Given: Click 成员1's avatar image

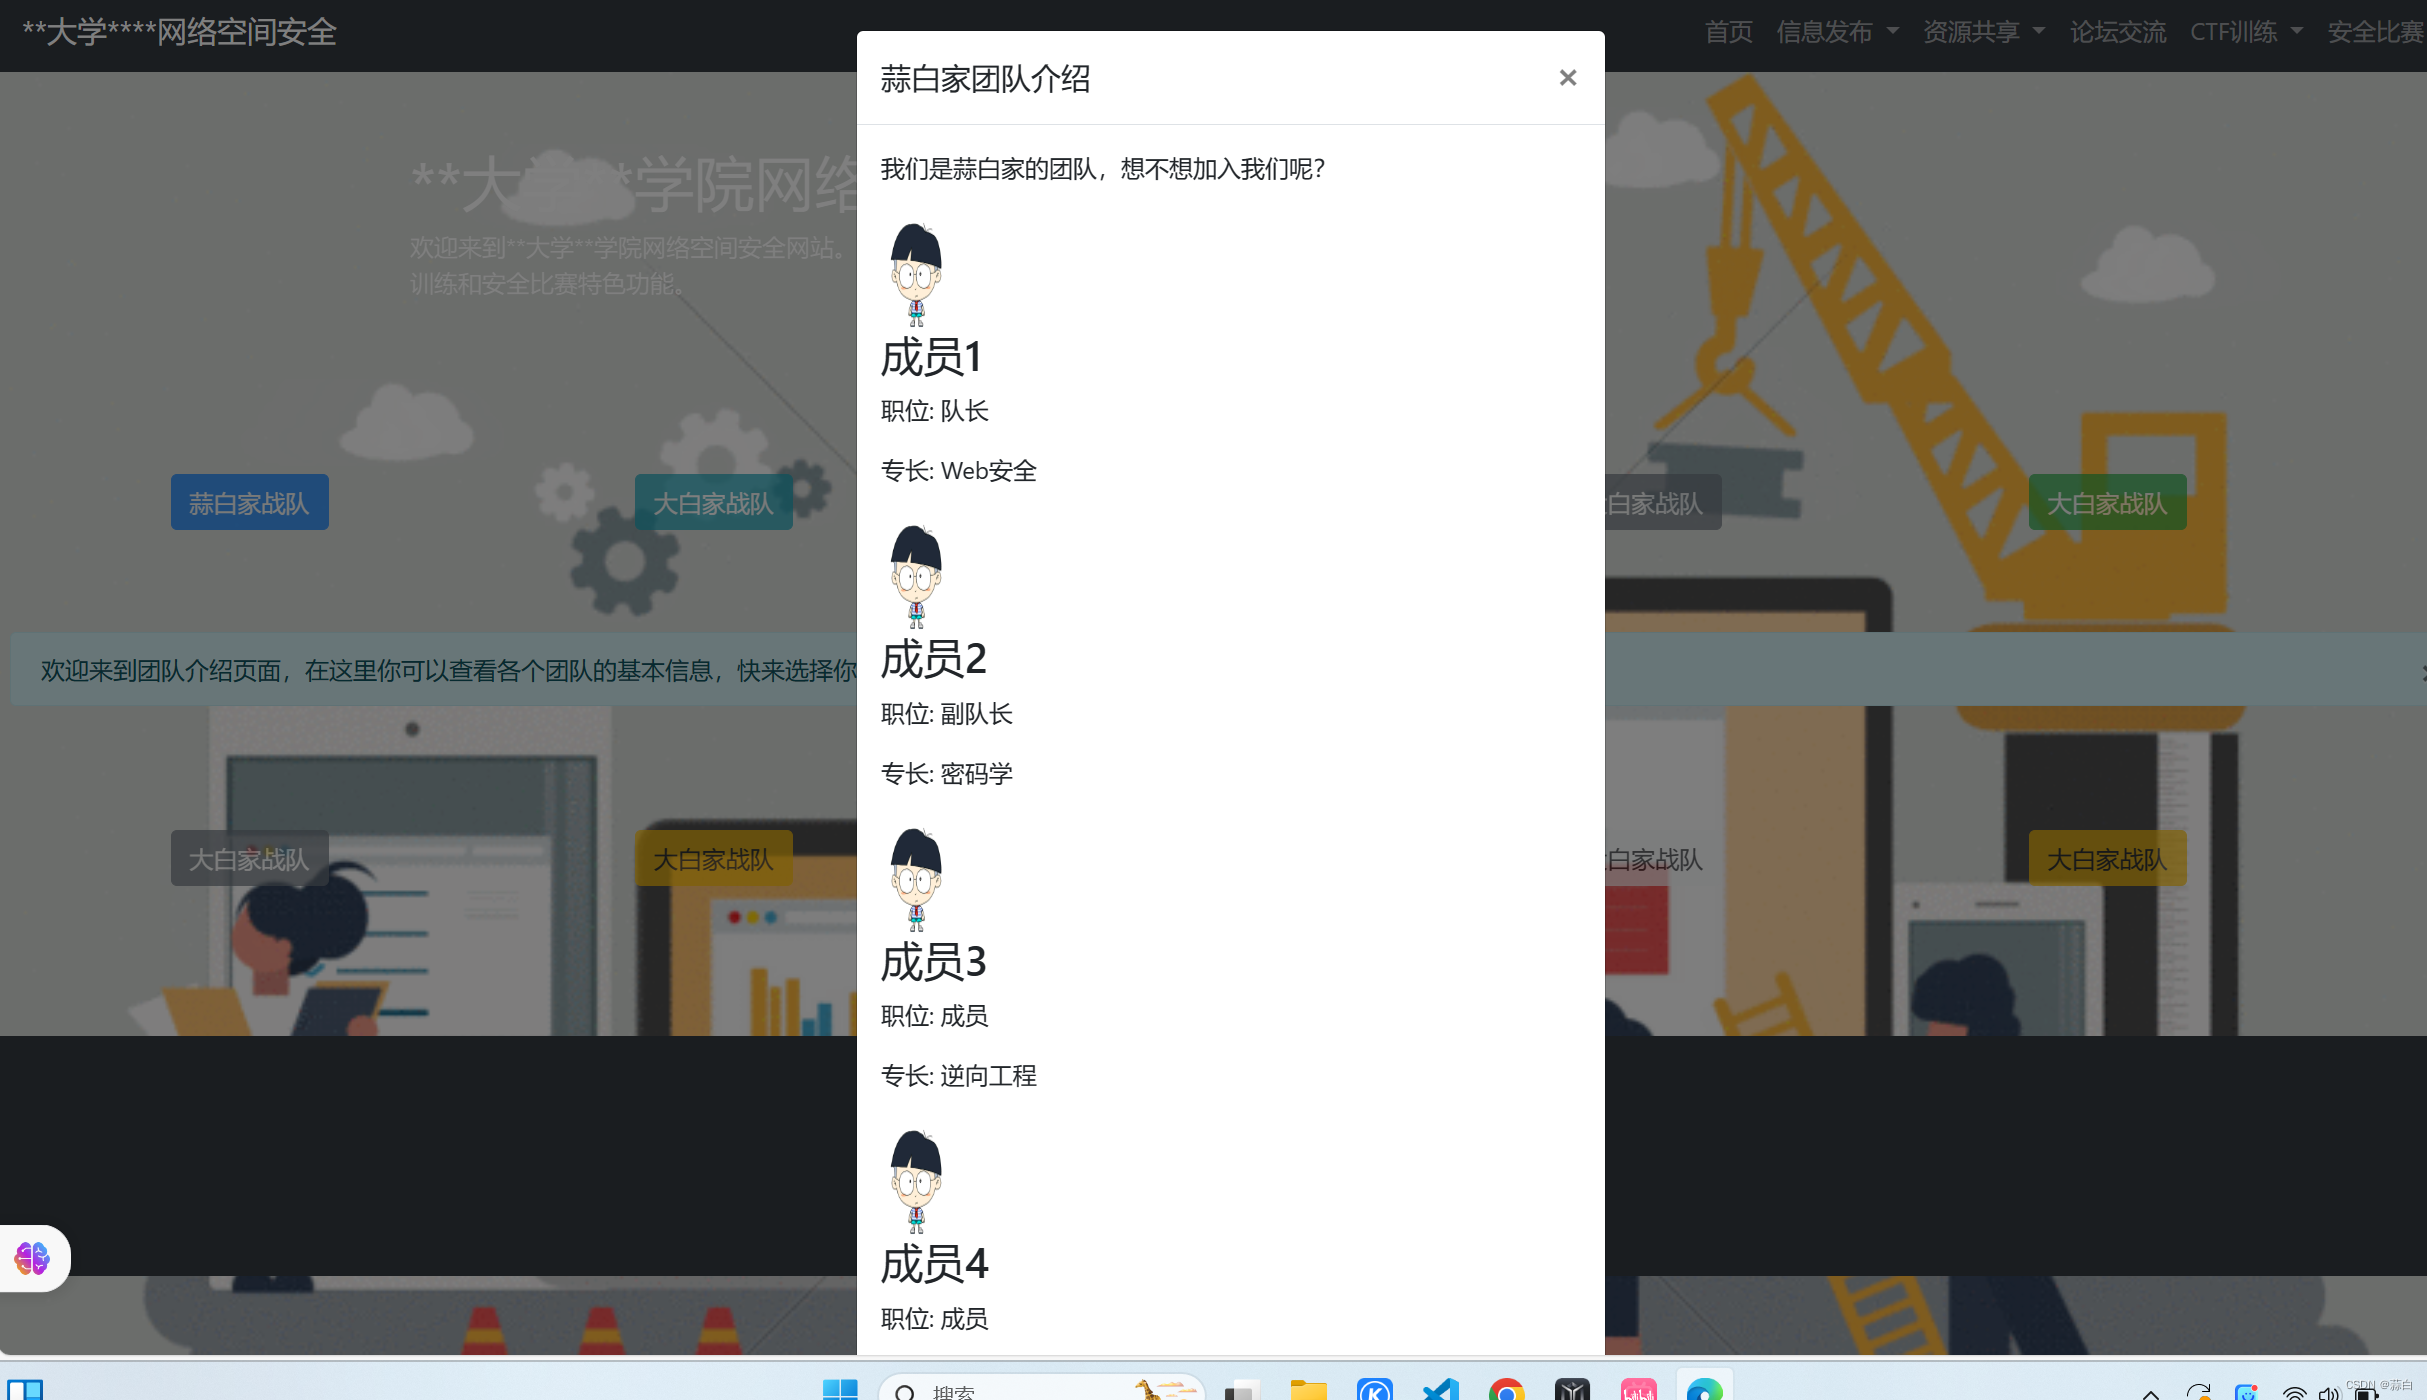Looking at the screenshot, I should point(916,275).
